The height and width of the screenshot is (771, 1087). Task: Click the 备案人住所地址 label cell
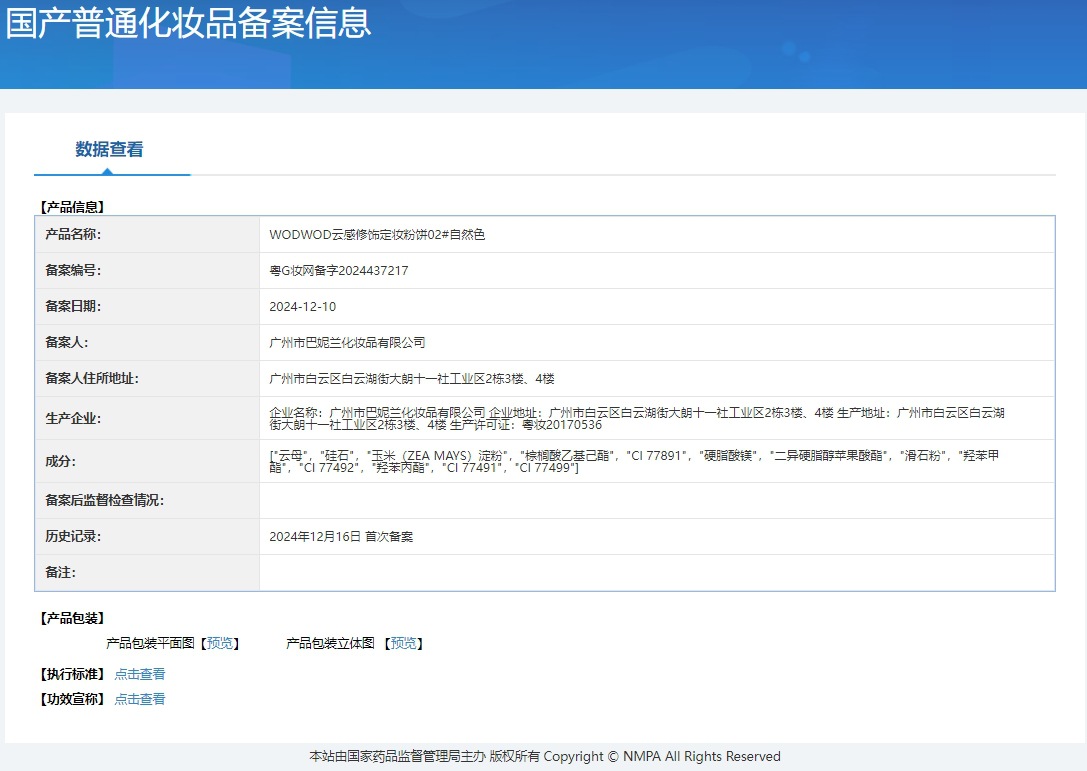tap(148, 379)
